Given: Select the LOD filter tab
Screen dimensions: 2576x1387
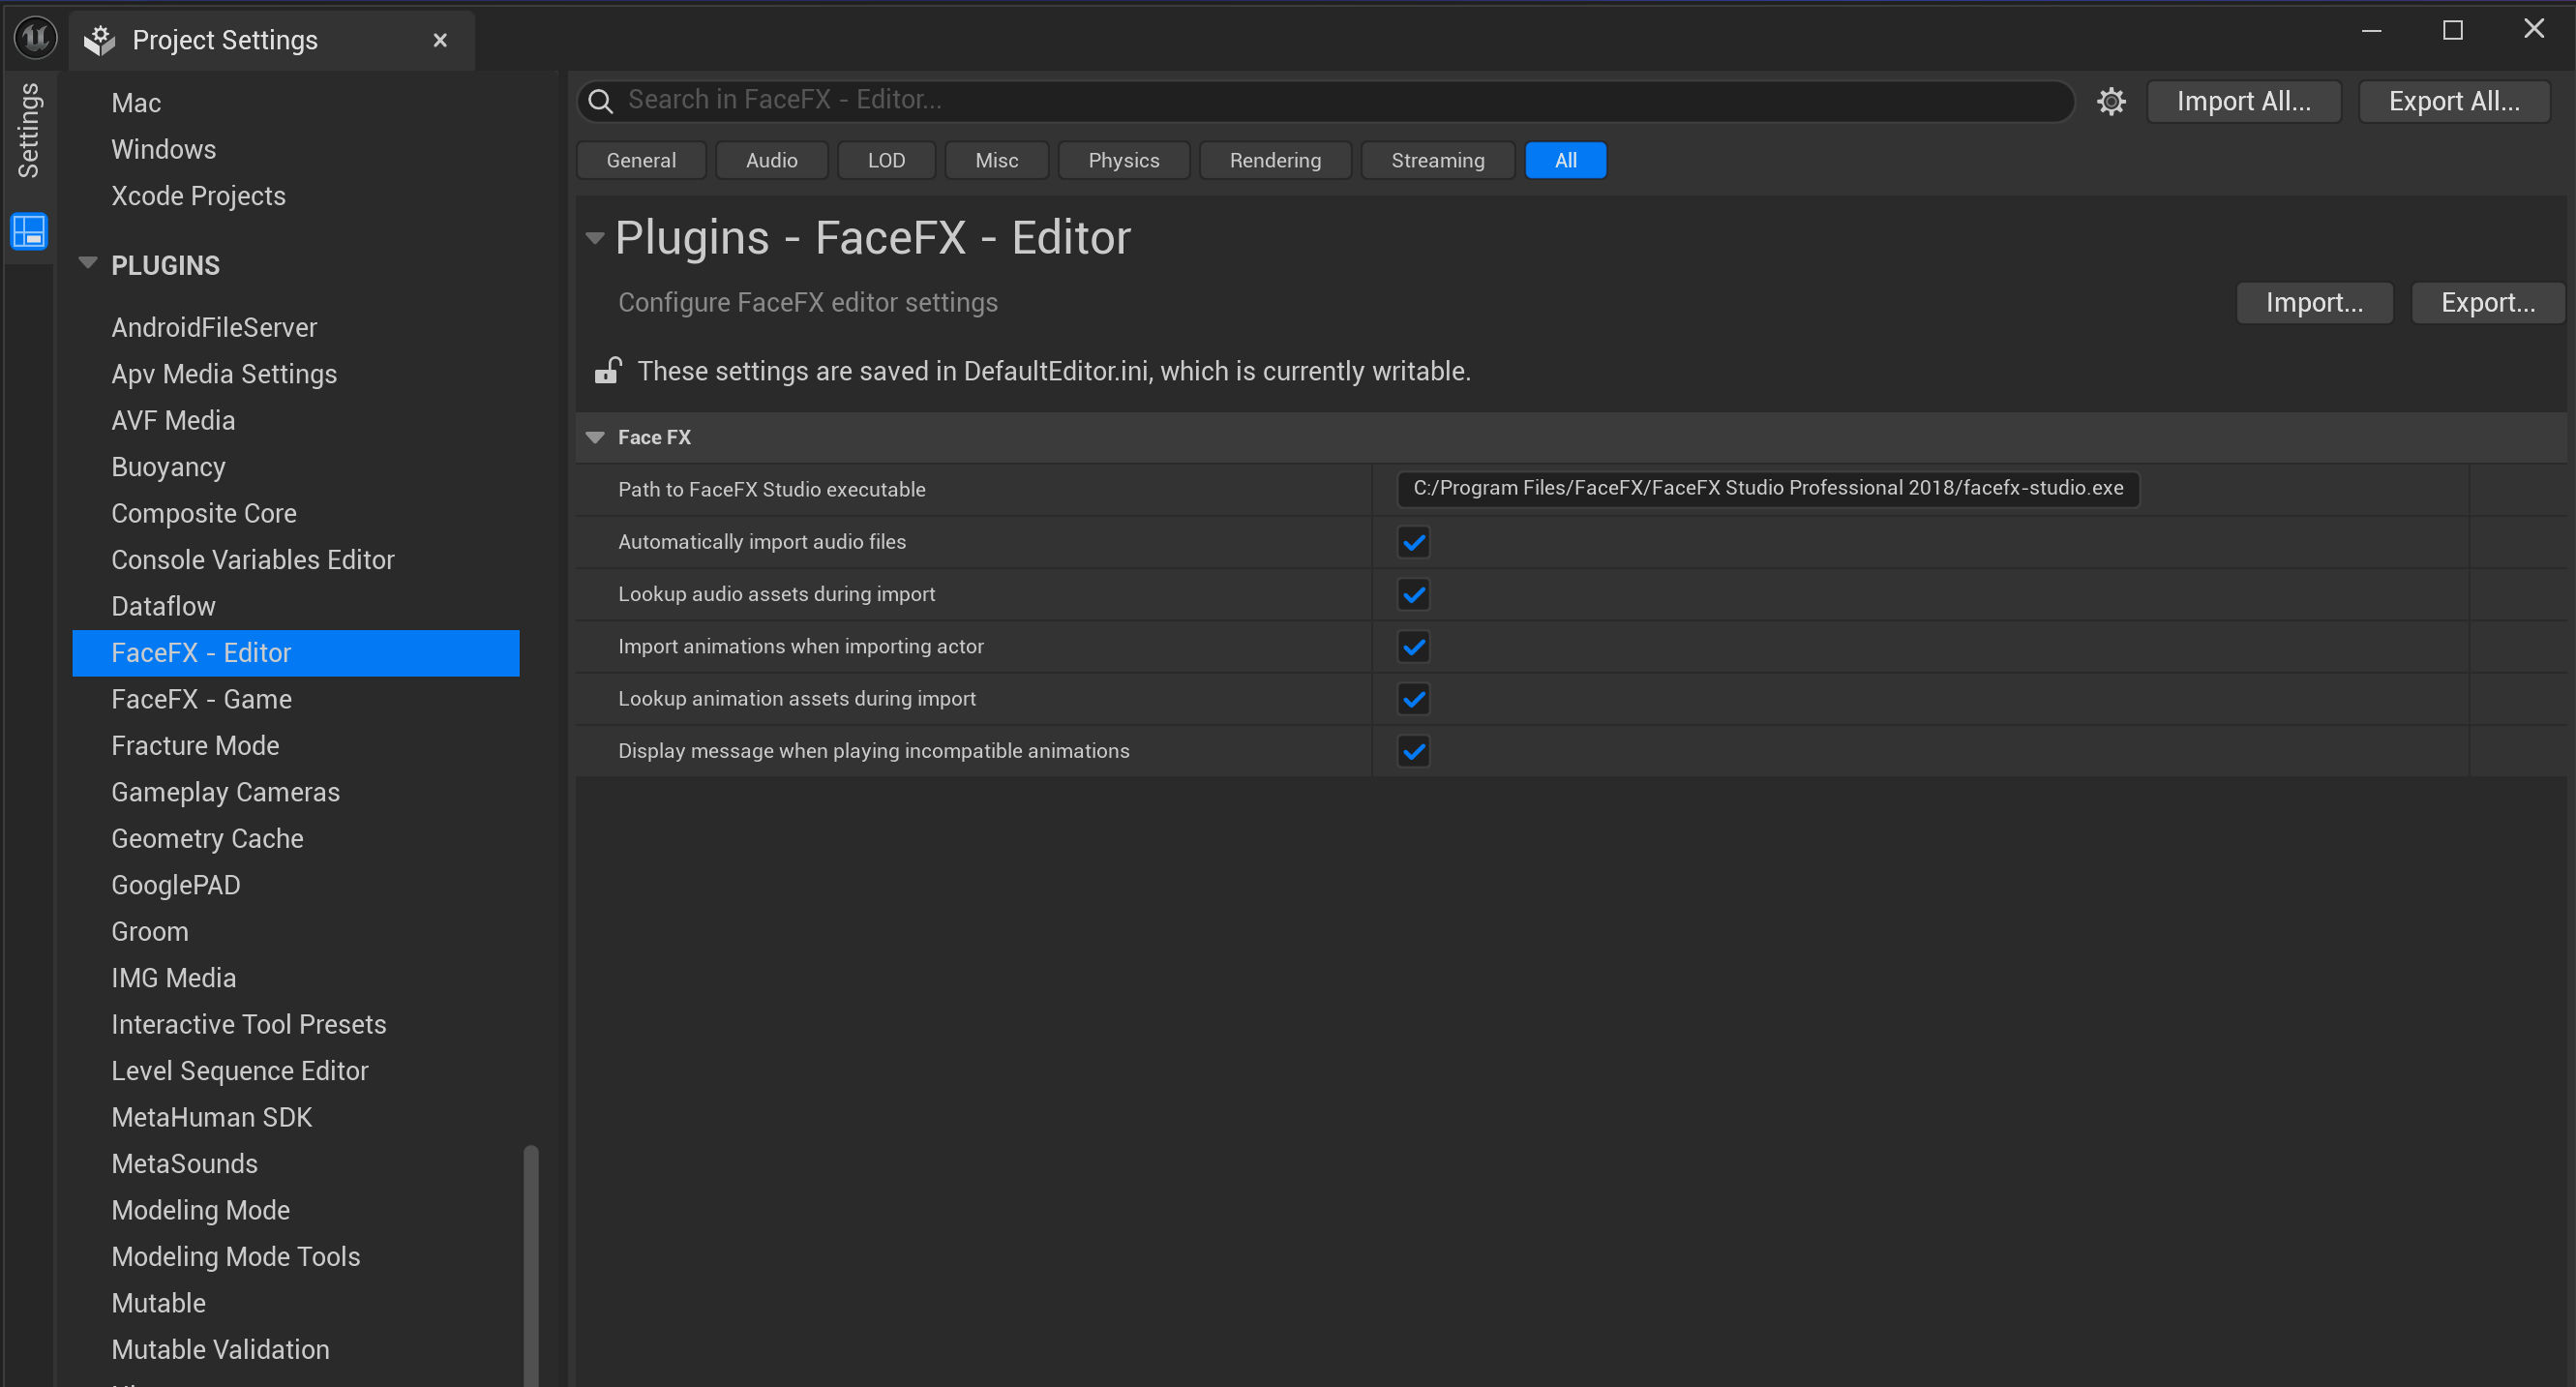Looking at the screenshot, I should 886,160.
